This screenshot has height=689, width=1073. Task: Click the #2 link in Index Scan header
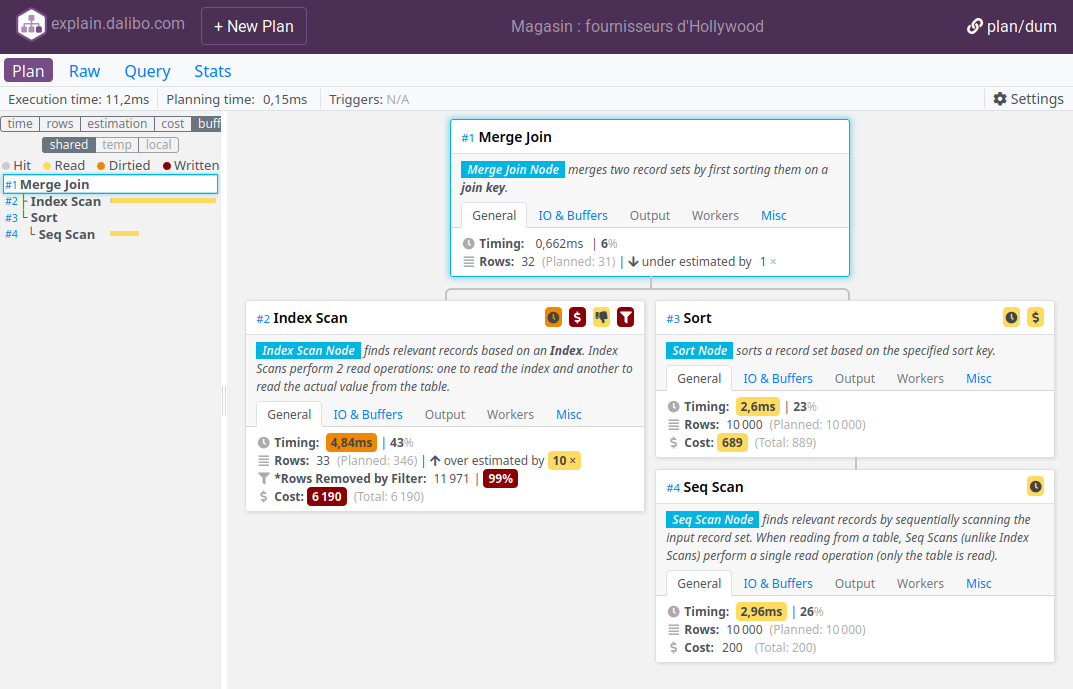[263, 319]
